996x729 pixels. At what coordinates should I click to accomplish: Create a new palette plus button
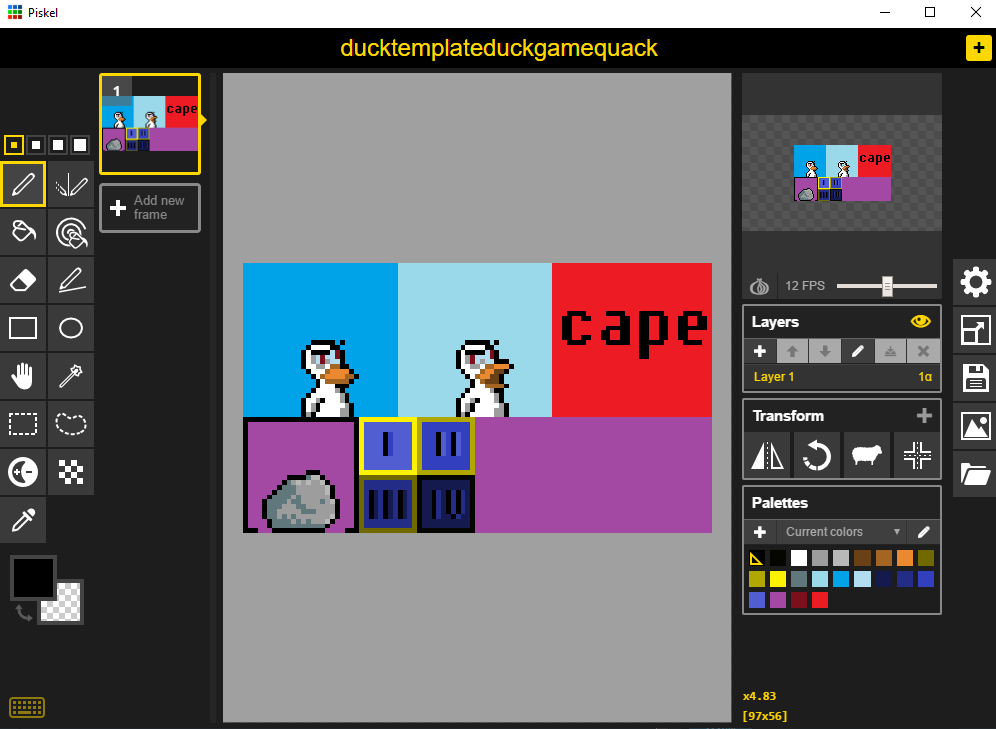pyautogui.click(x=760, y=532)
